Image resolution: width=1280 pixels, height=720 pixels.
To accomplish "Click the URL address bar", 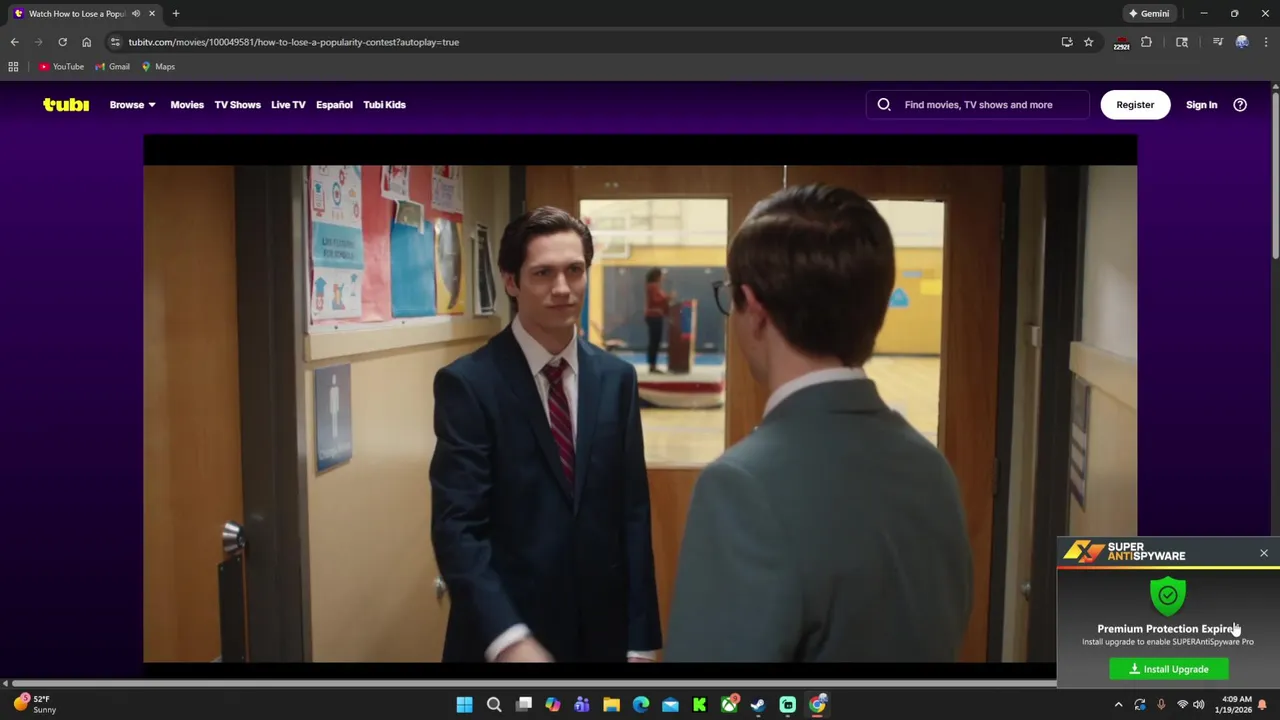I will 590,42.
